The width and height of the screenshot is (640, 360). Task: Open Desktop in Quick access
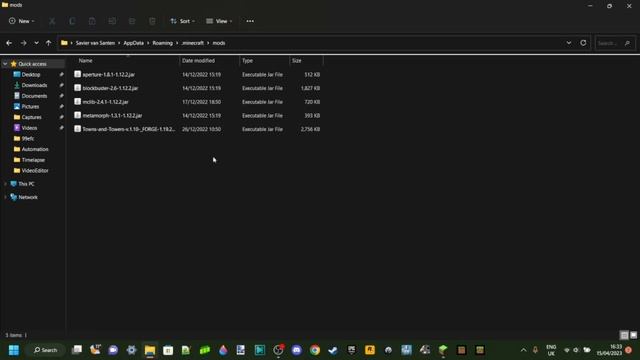31,74
